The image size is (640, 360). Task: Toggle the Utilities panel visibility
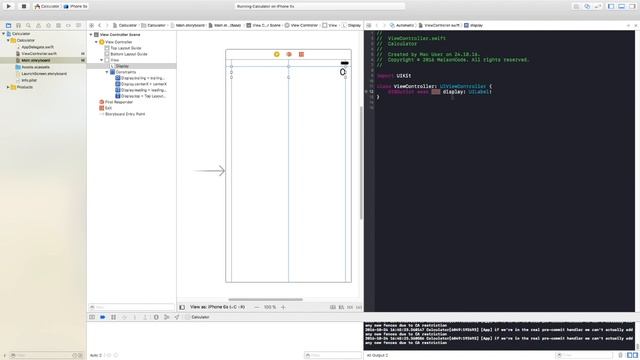[632, 7]
